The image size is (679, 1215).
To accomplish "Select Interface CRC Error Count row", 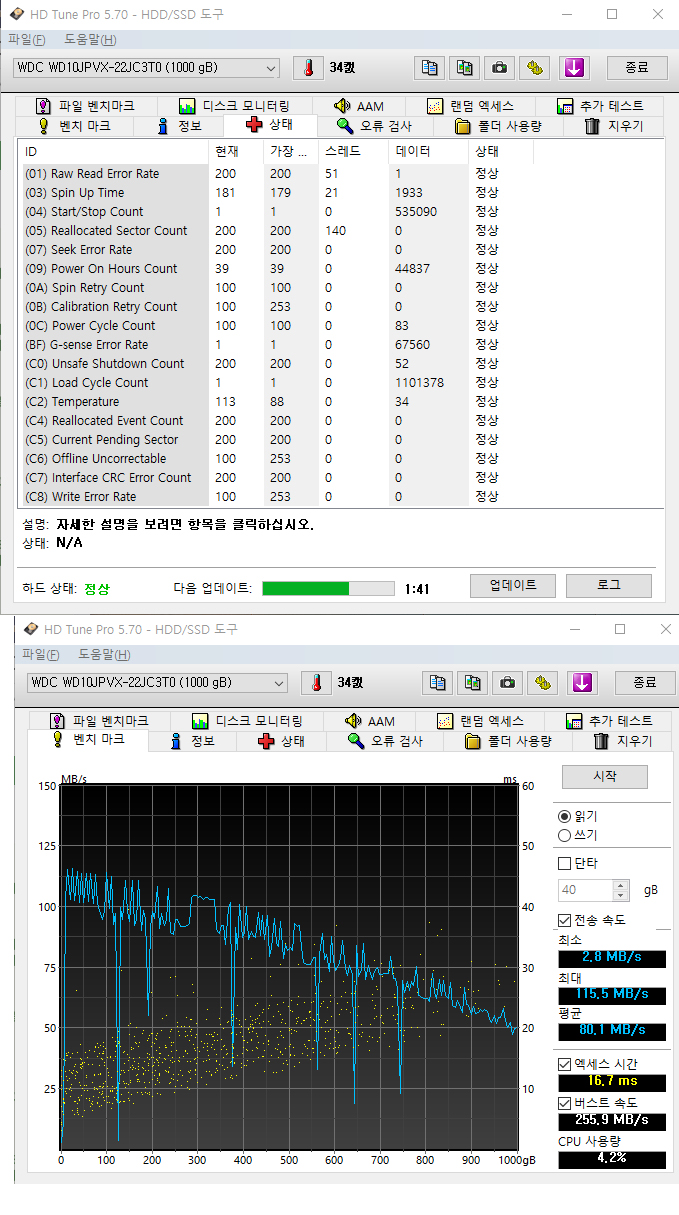I will point(276,478).
